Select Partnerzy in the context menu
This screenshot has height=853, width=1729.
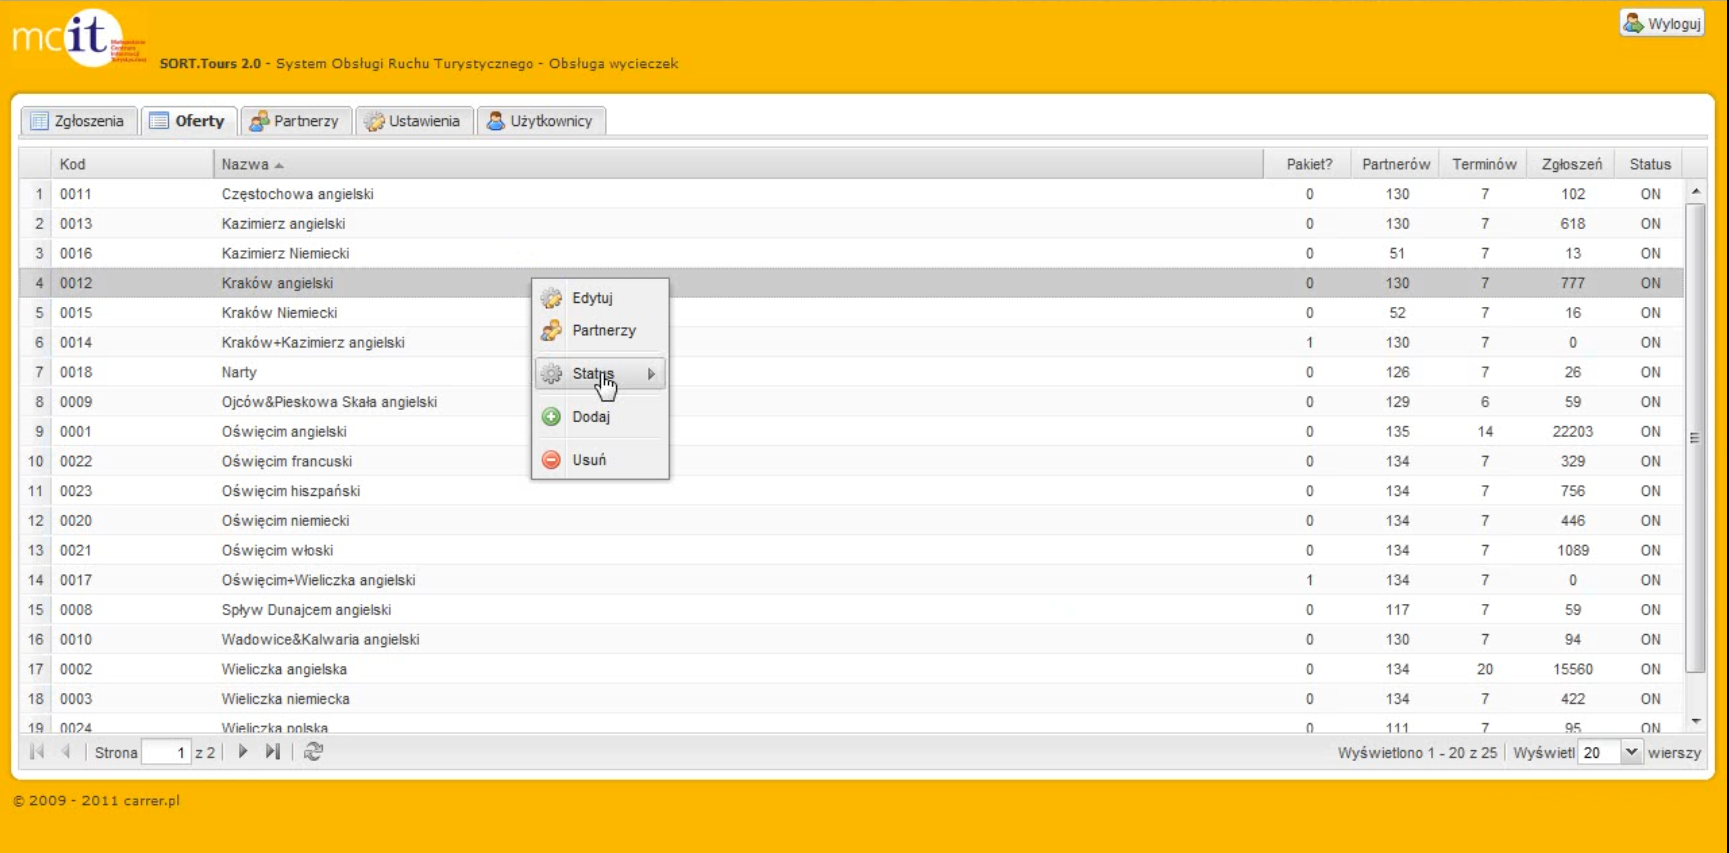tap(603, 331)
